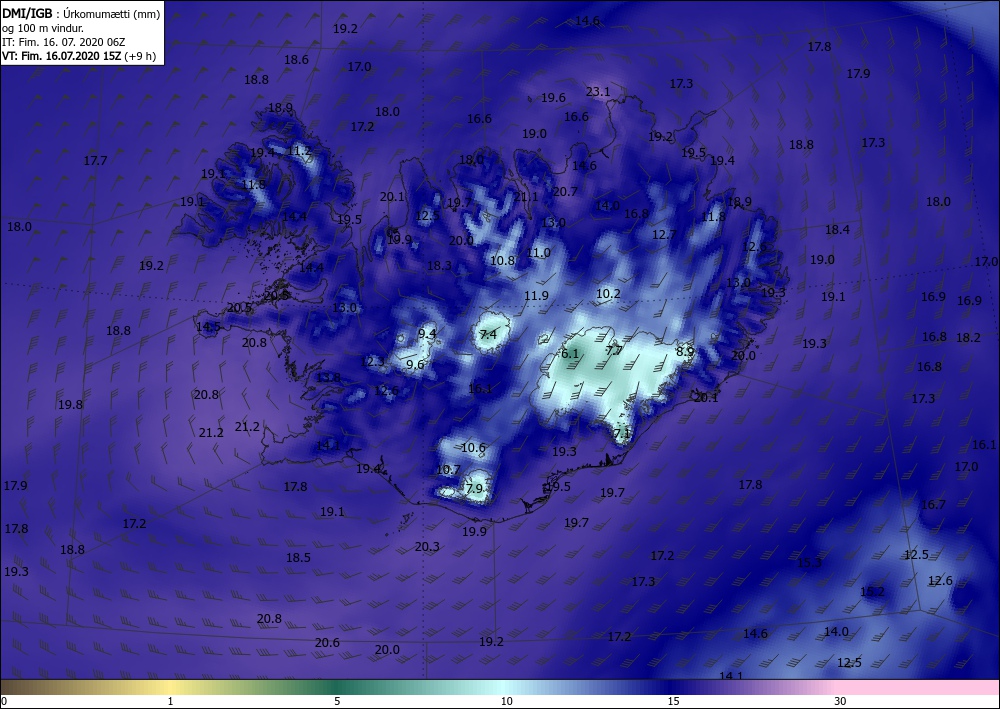This screenshot has width=1000, height=709.
Task: Click the '0' label on the color scale
Action: pos(4,701)
